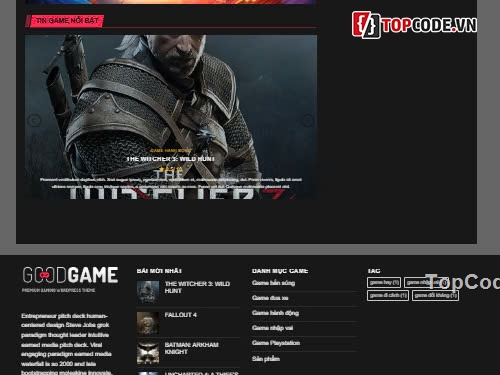Click the star rating on the slider
The height and width of the screenshot is (375, 500).
coord(170,169)
